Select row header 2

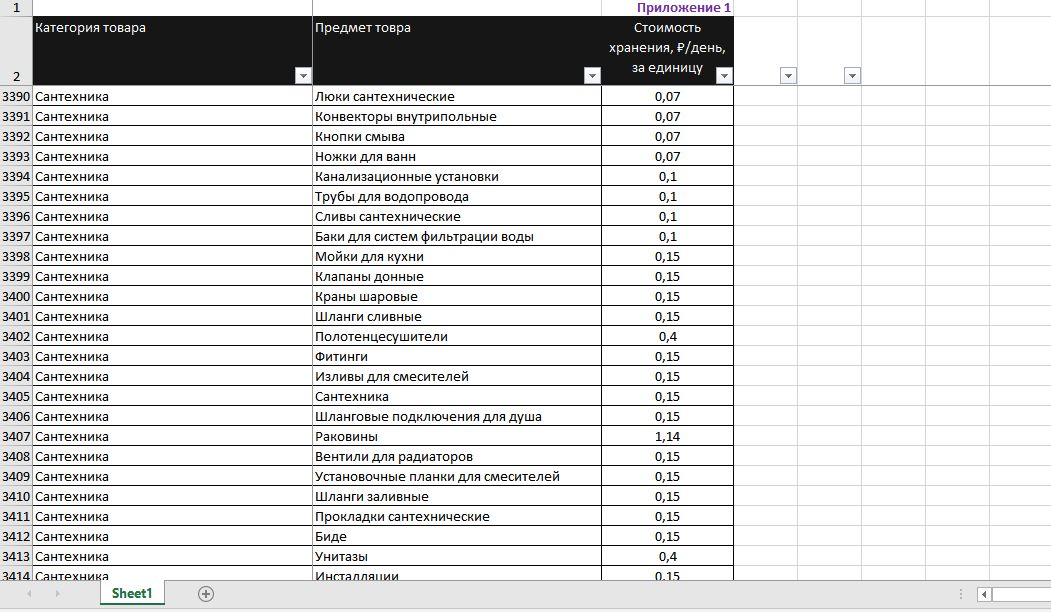coord(16,50)
